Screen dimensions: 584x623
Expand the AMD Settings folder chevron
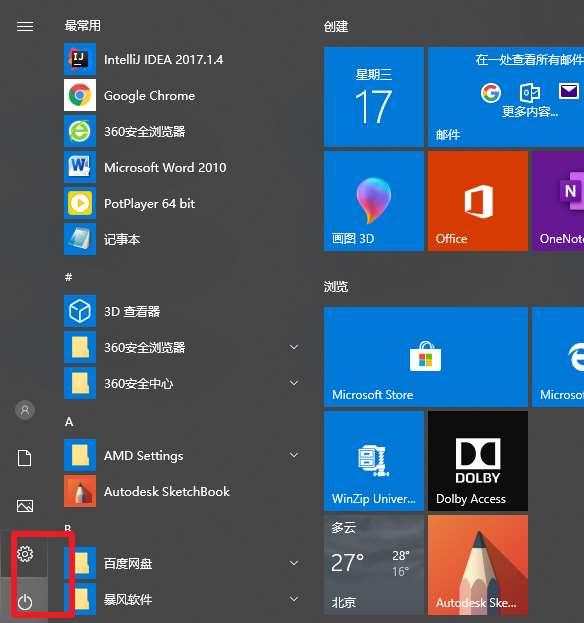point(294,455)
